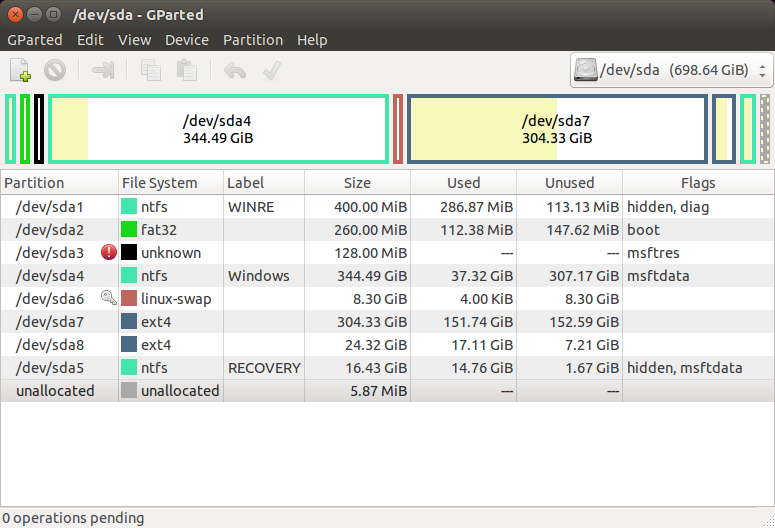
Task: Click the Apply all operations checkmark
Action: point(272,70)
